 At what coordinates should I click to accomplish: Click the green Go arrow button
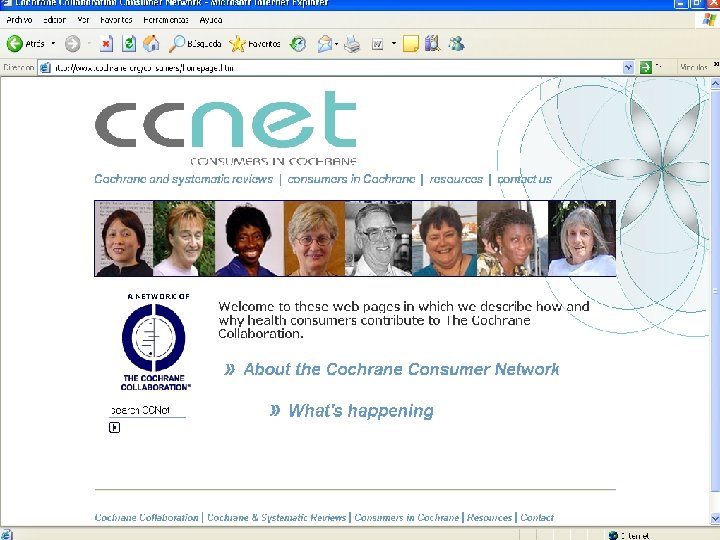(646, 68)
